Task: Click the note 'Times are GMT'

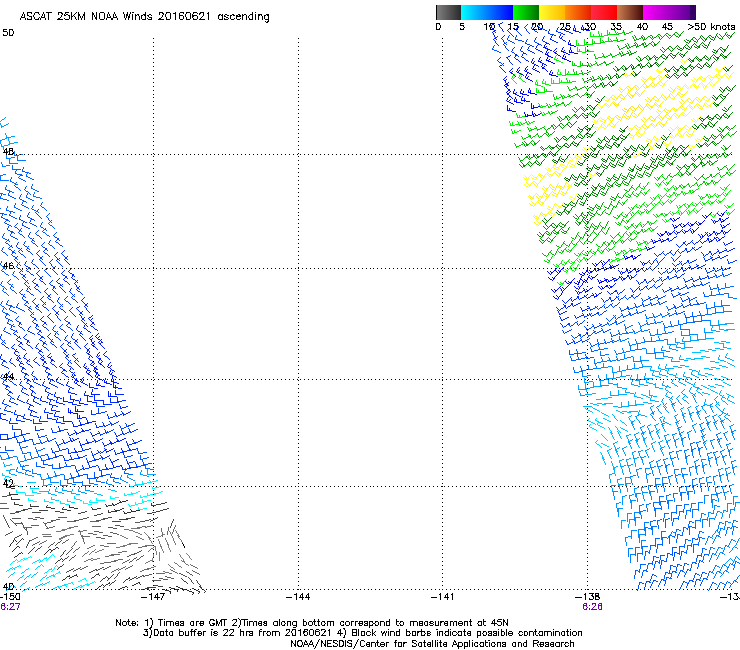Action: [191, 623]
